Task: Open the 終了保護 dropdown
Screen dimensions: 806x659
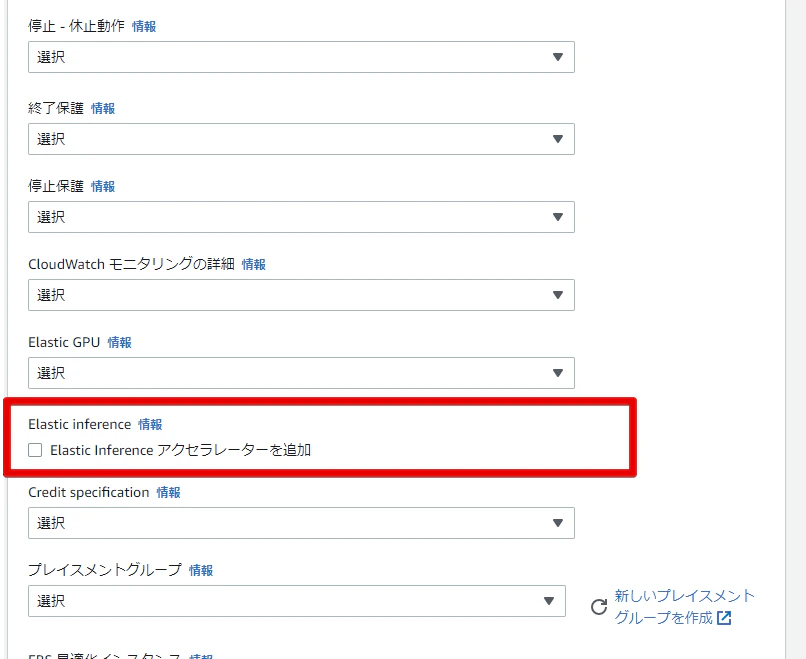Action: point(301,139)
